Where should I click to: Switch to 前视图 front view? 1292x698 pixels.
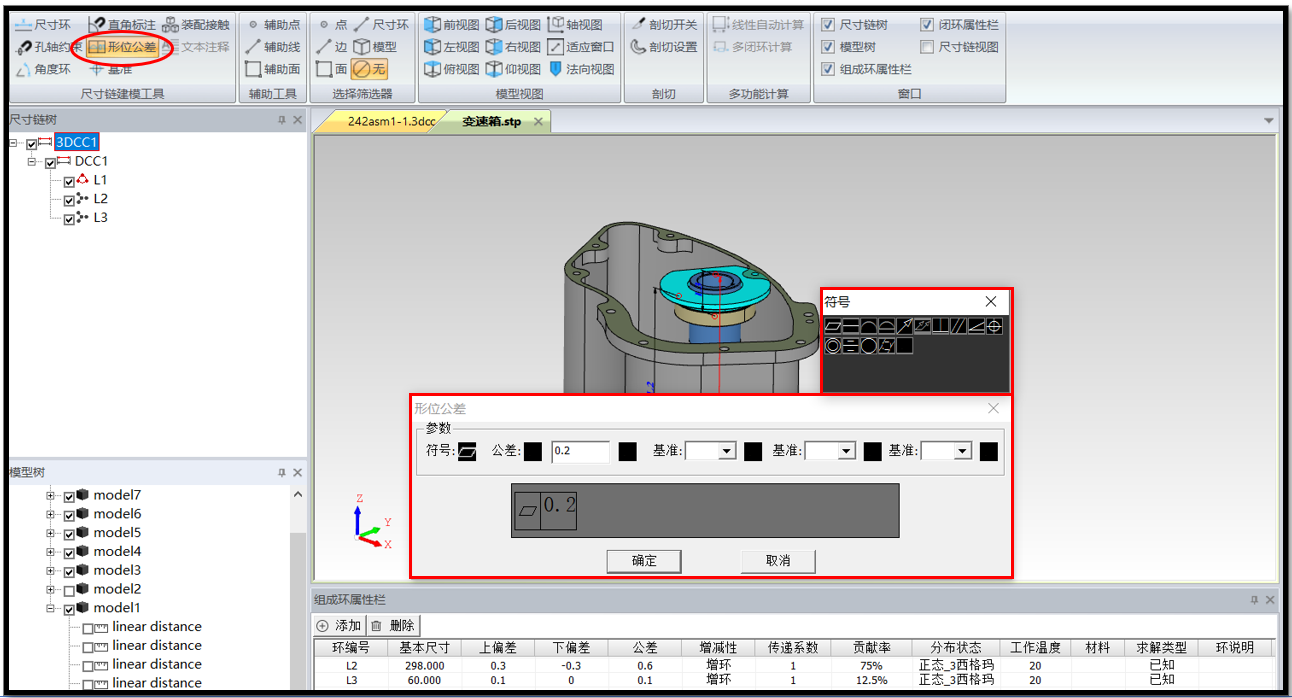450,23
